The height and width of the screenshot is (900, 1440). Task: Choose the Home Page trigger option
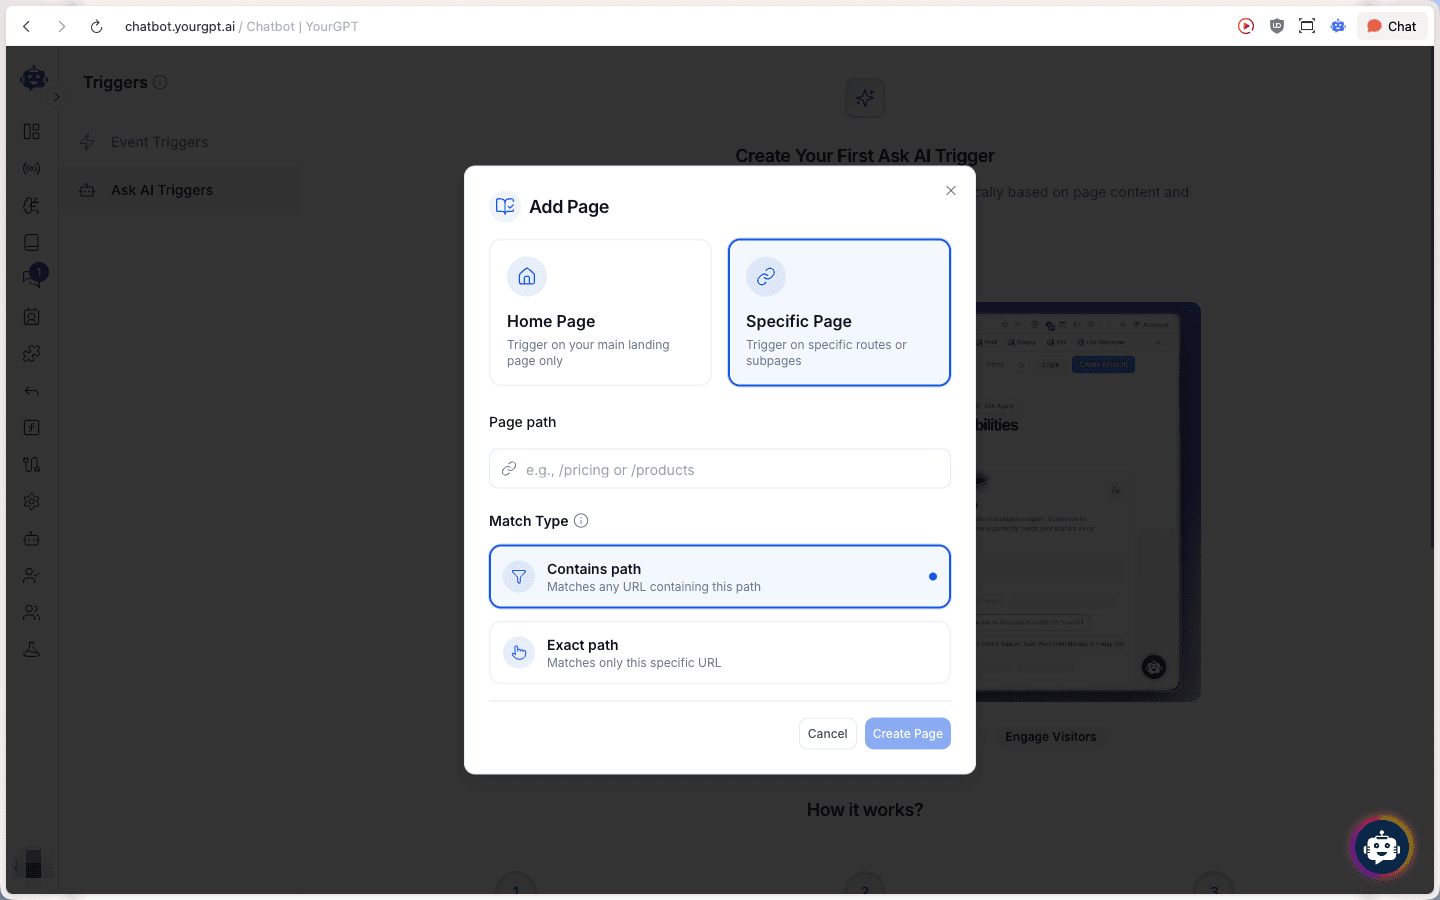[x=599, y=312]
